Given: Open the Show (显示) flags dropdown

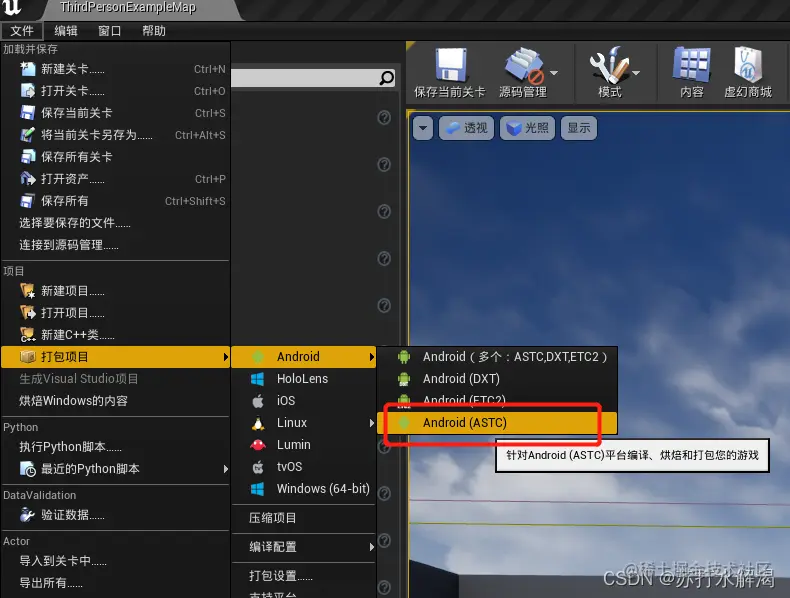Looking at the screenshot, I should pyautogui.click(x=579, y=128).
